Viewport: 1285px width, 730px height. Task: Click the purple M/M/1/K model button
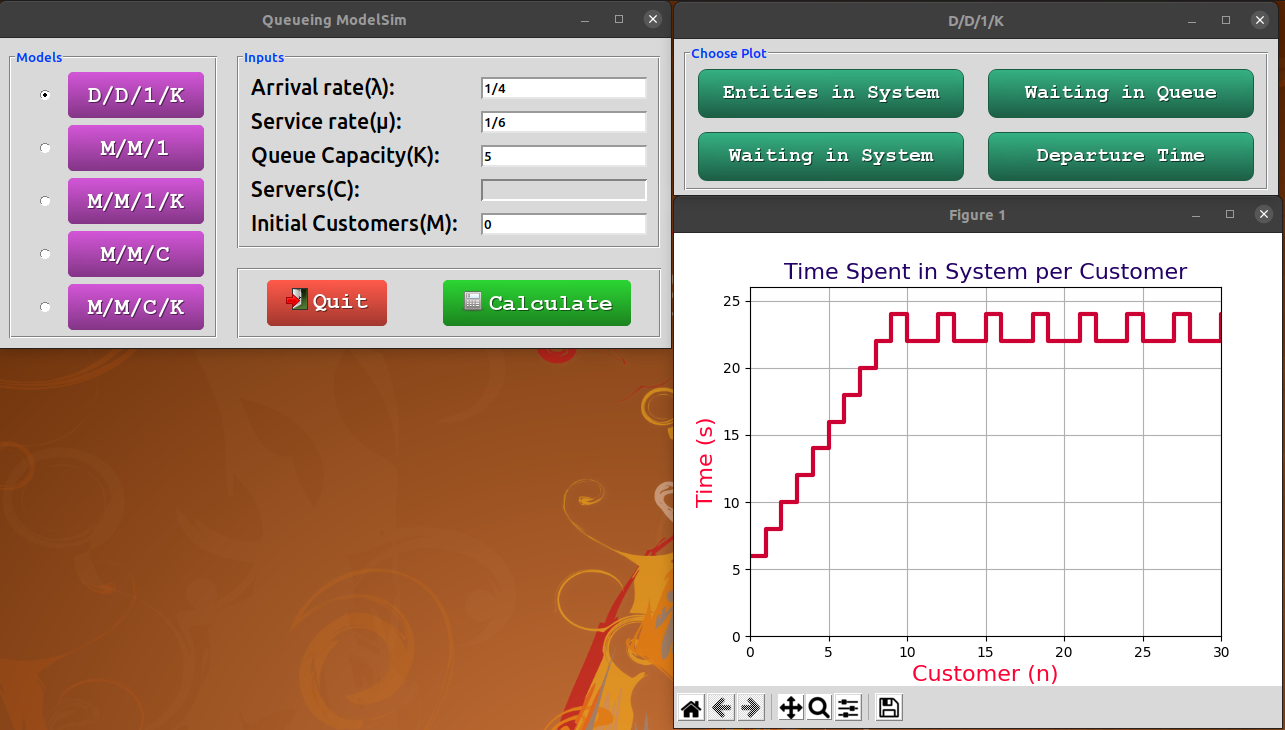pos(136,201)
